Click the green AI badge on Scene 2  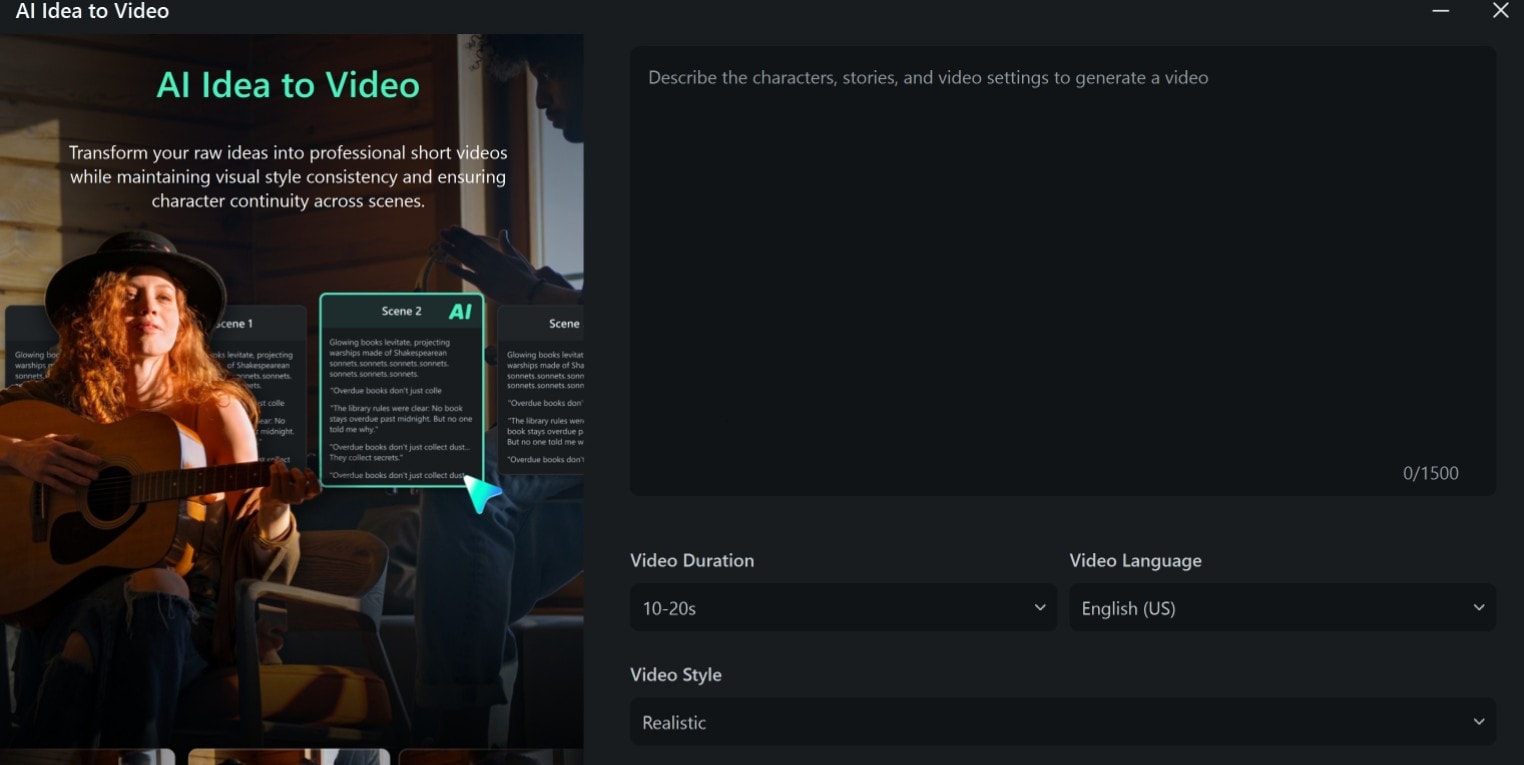(x=460, y=312)
